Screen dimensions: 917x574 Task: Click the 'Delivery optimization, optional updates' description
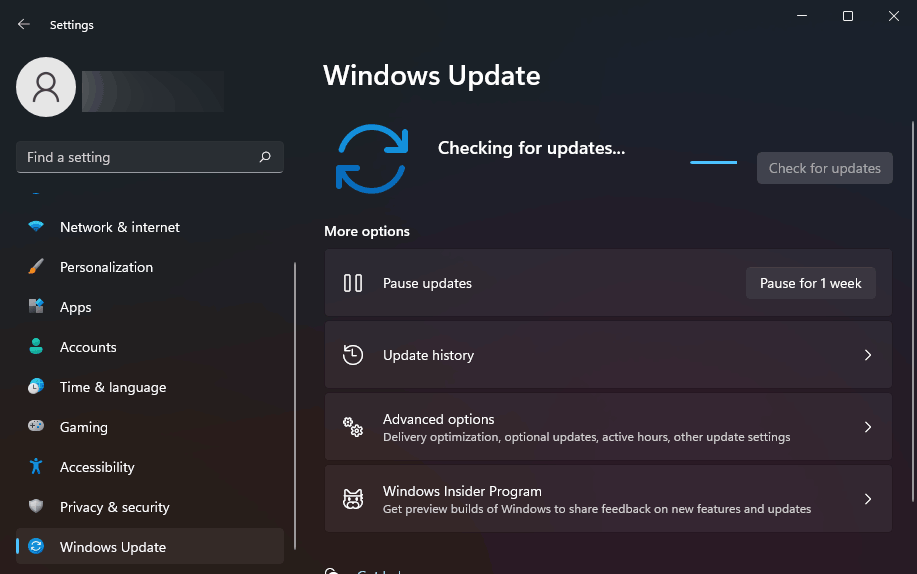(x=587, y=437)
